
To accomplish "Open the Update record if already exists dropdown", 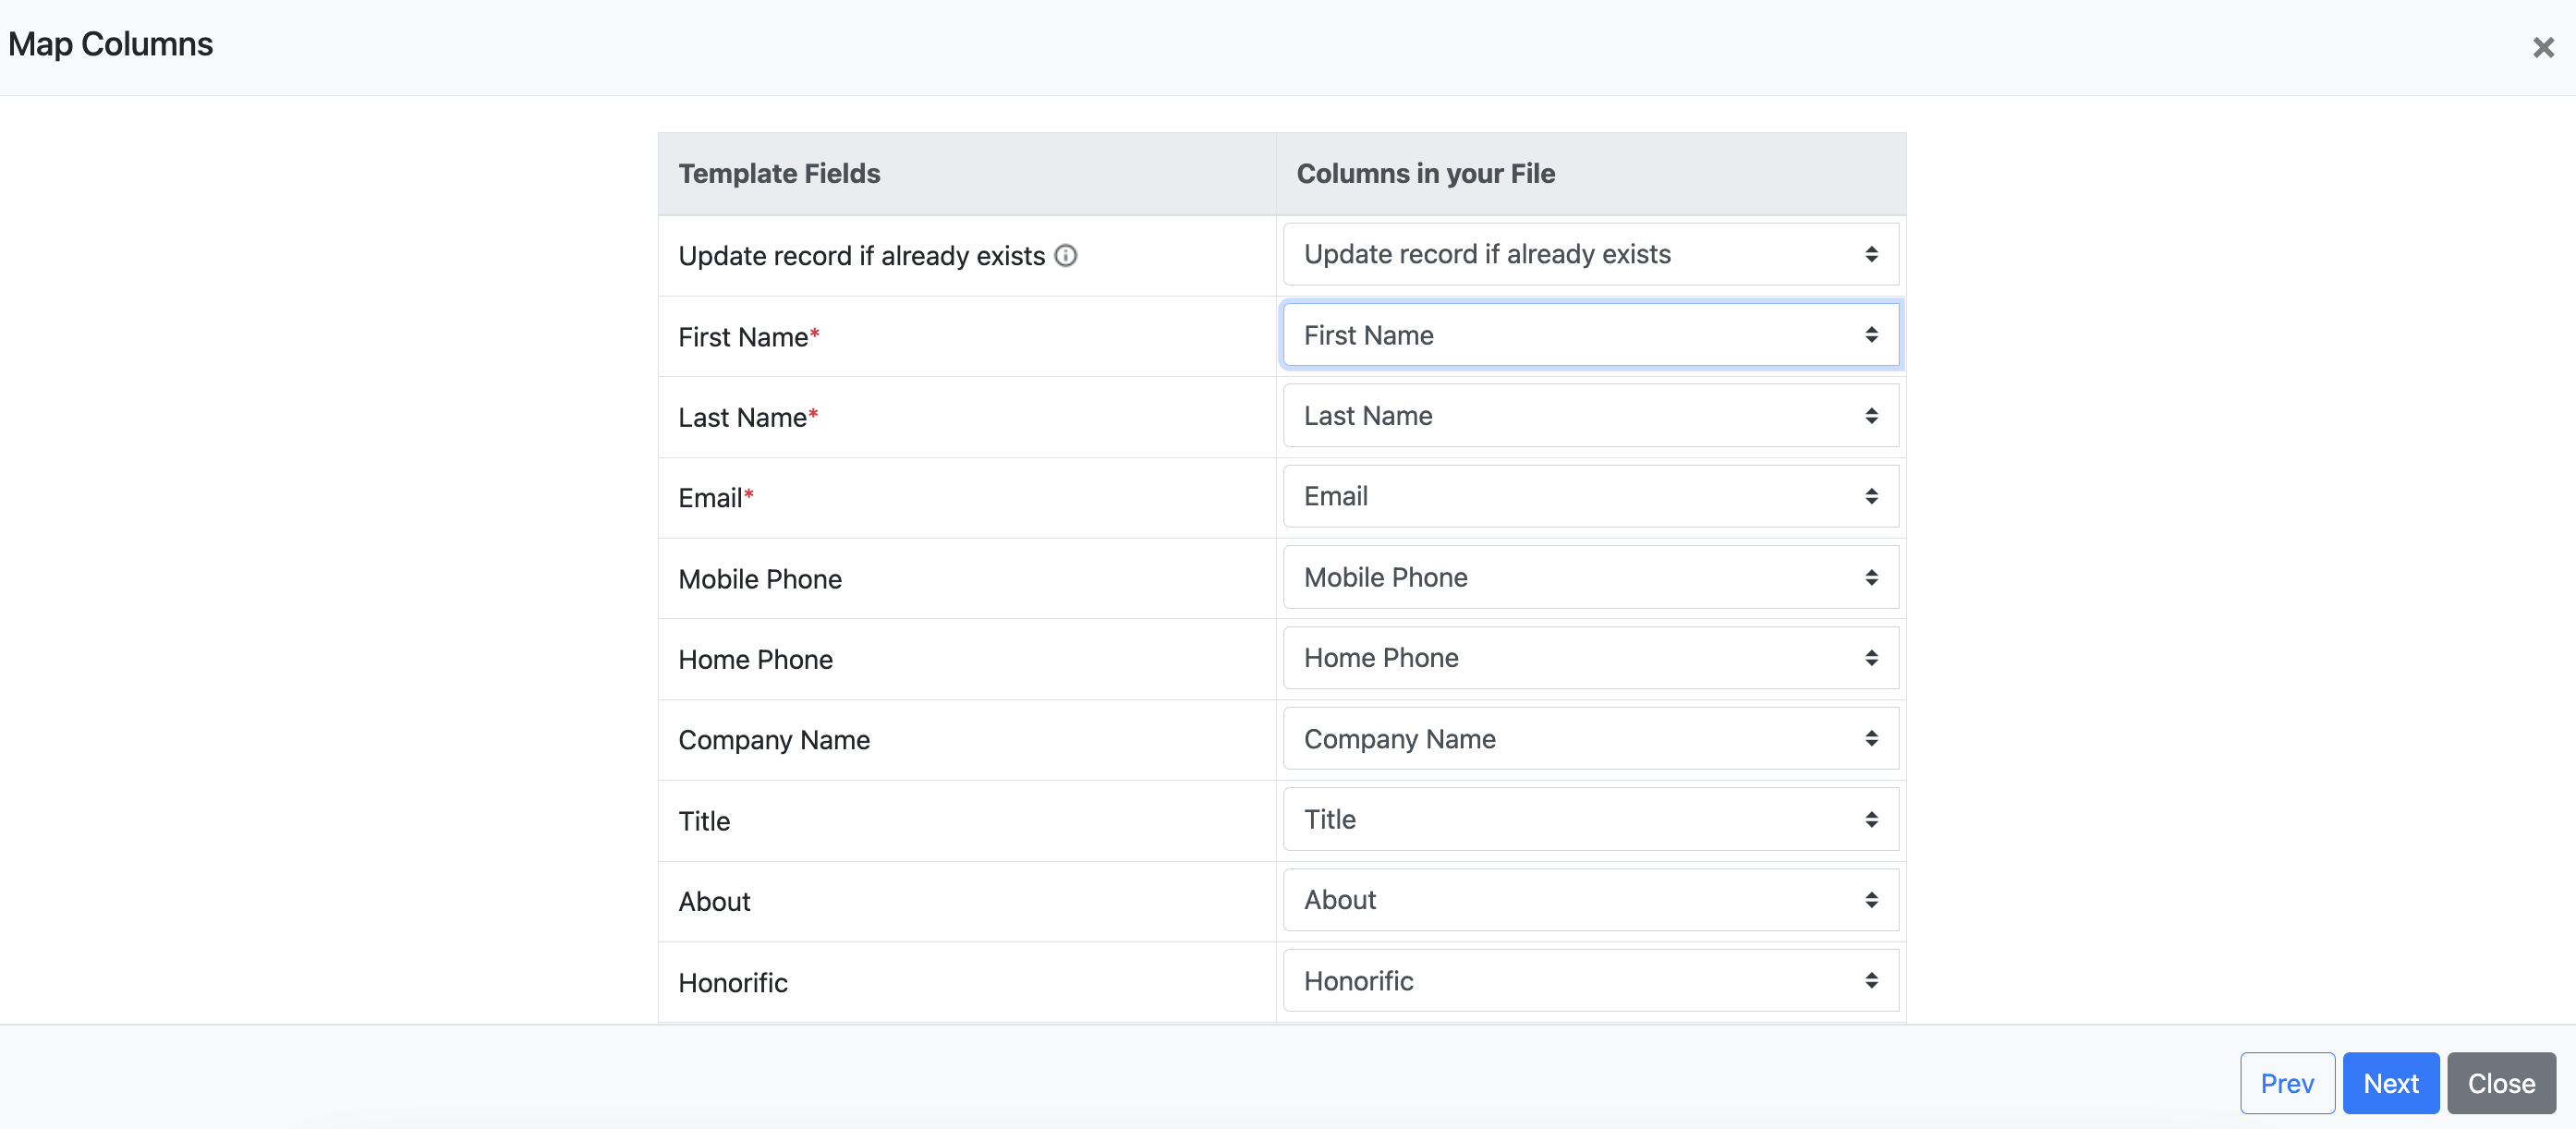I will [x=1590, y=254].
